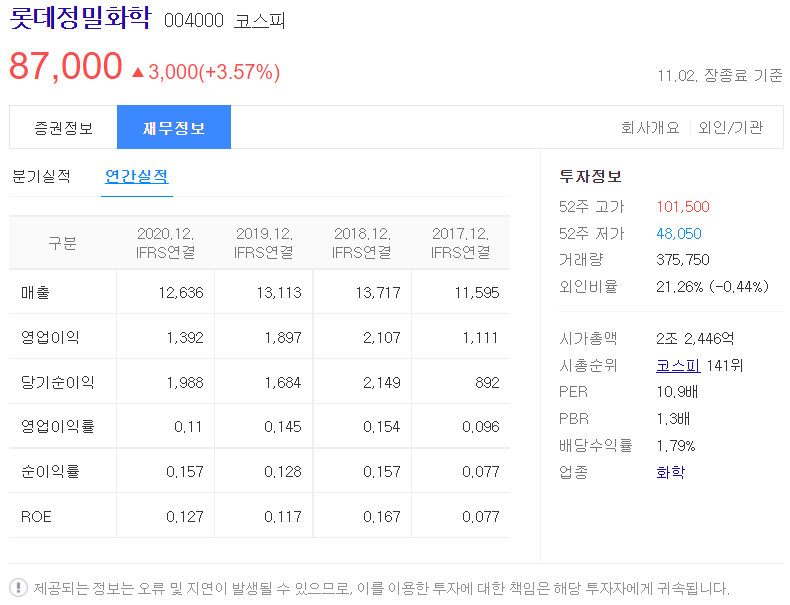
Task: Click the 2019 당기순이익 value 1,684
Action: tap(283, 382)
